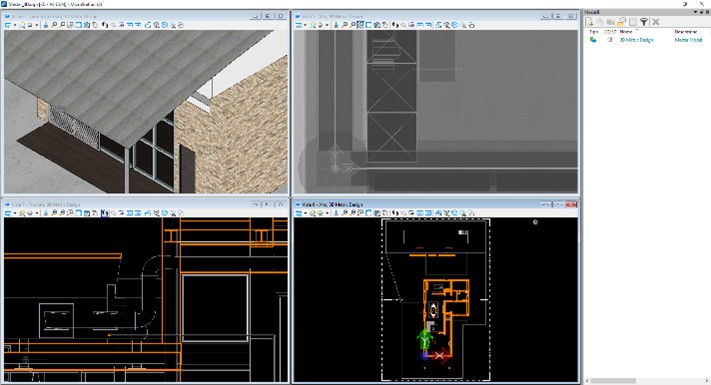Open display style dropdown arrow in rendered roof view

click(36, 25)
